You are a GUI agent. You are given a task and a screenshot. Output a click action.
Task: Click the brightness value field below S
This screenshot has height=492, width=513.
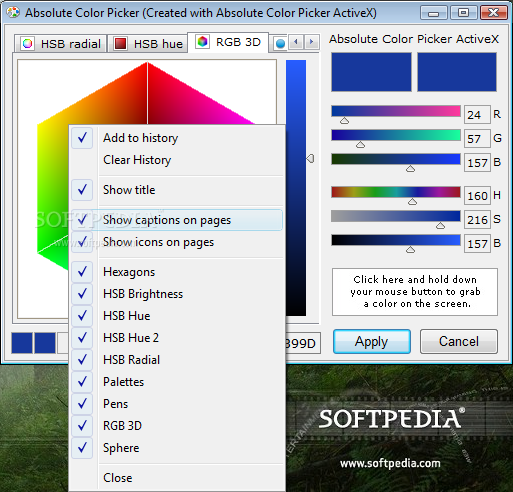coord(477,244)
